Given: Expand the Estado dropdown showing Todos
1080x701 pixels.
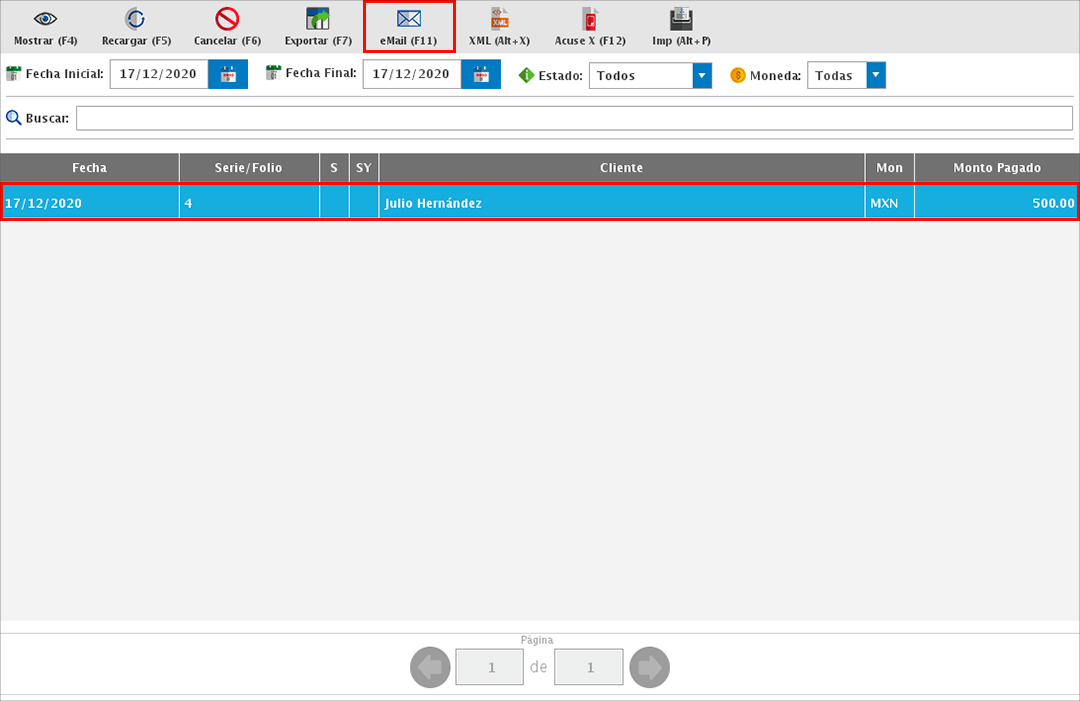Looking at the screenshot, I should (x=702, y=76).
